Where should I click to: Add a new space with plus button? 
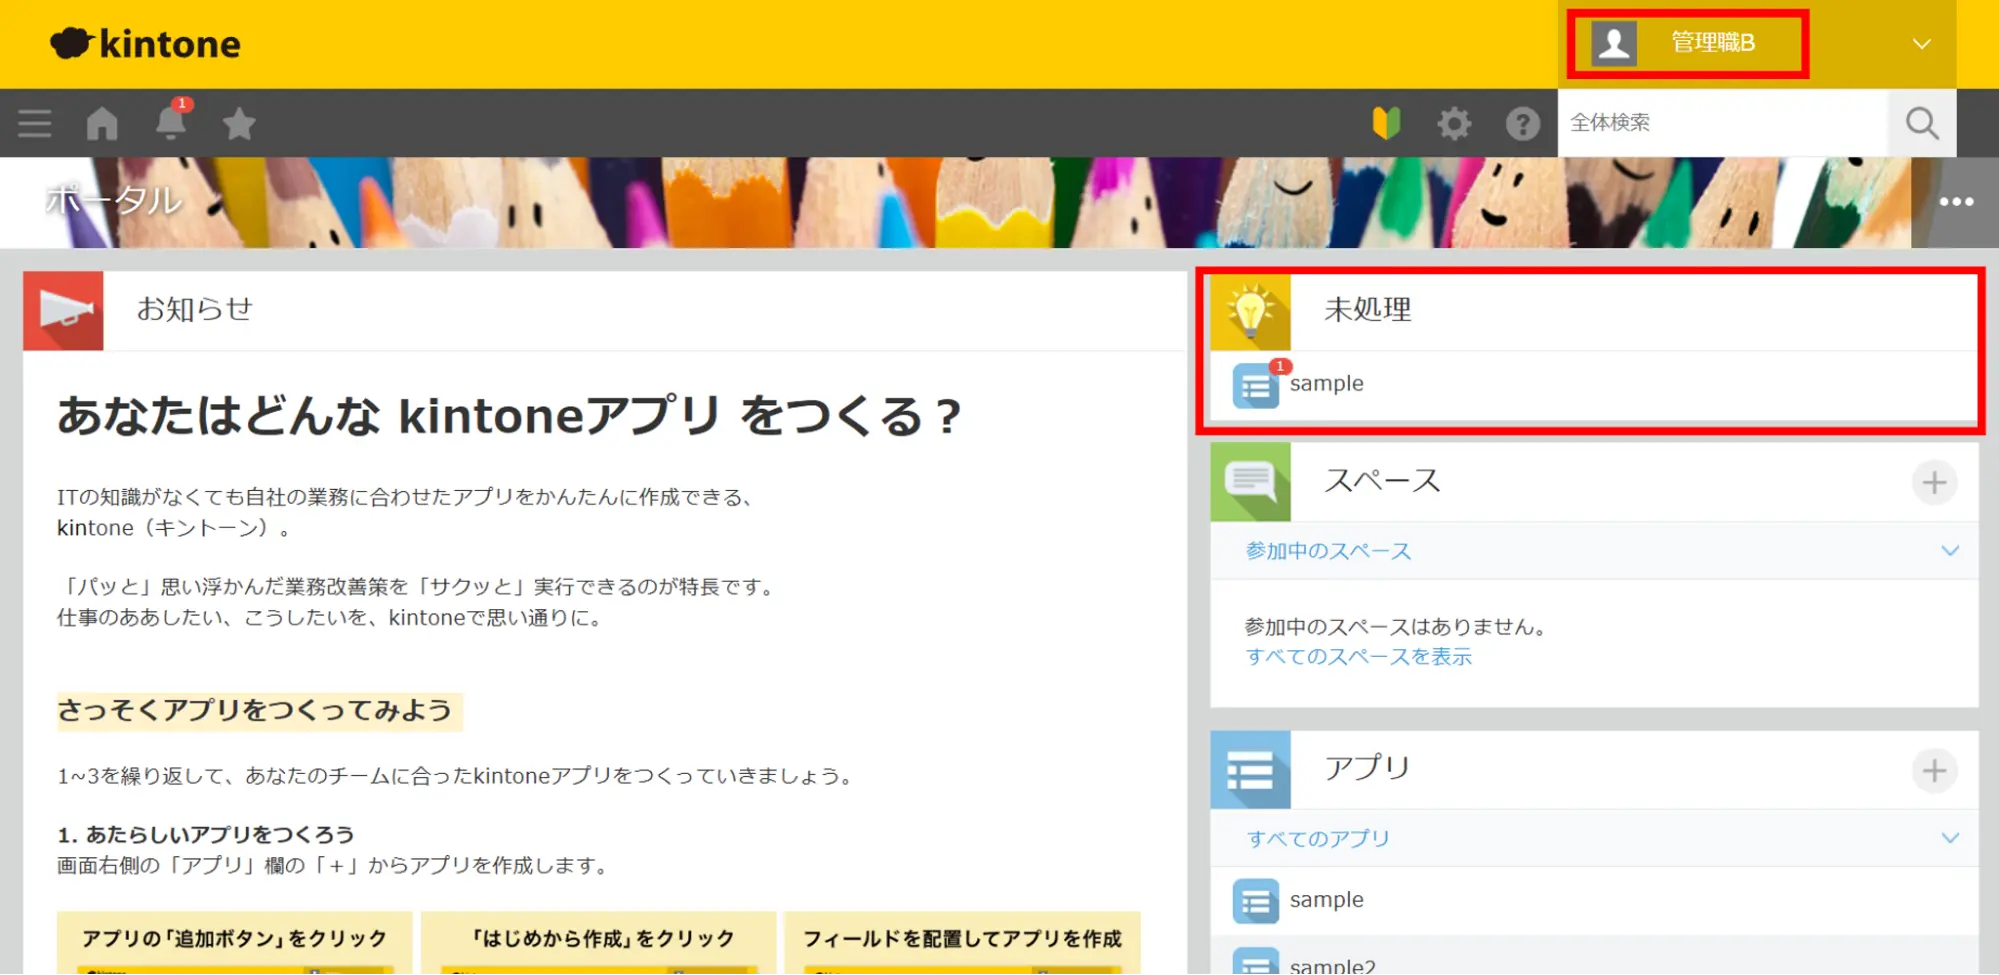point(1934,483)
